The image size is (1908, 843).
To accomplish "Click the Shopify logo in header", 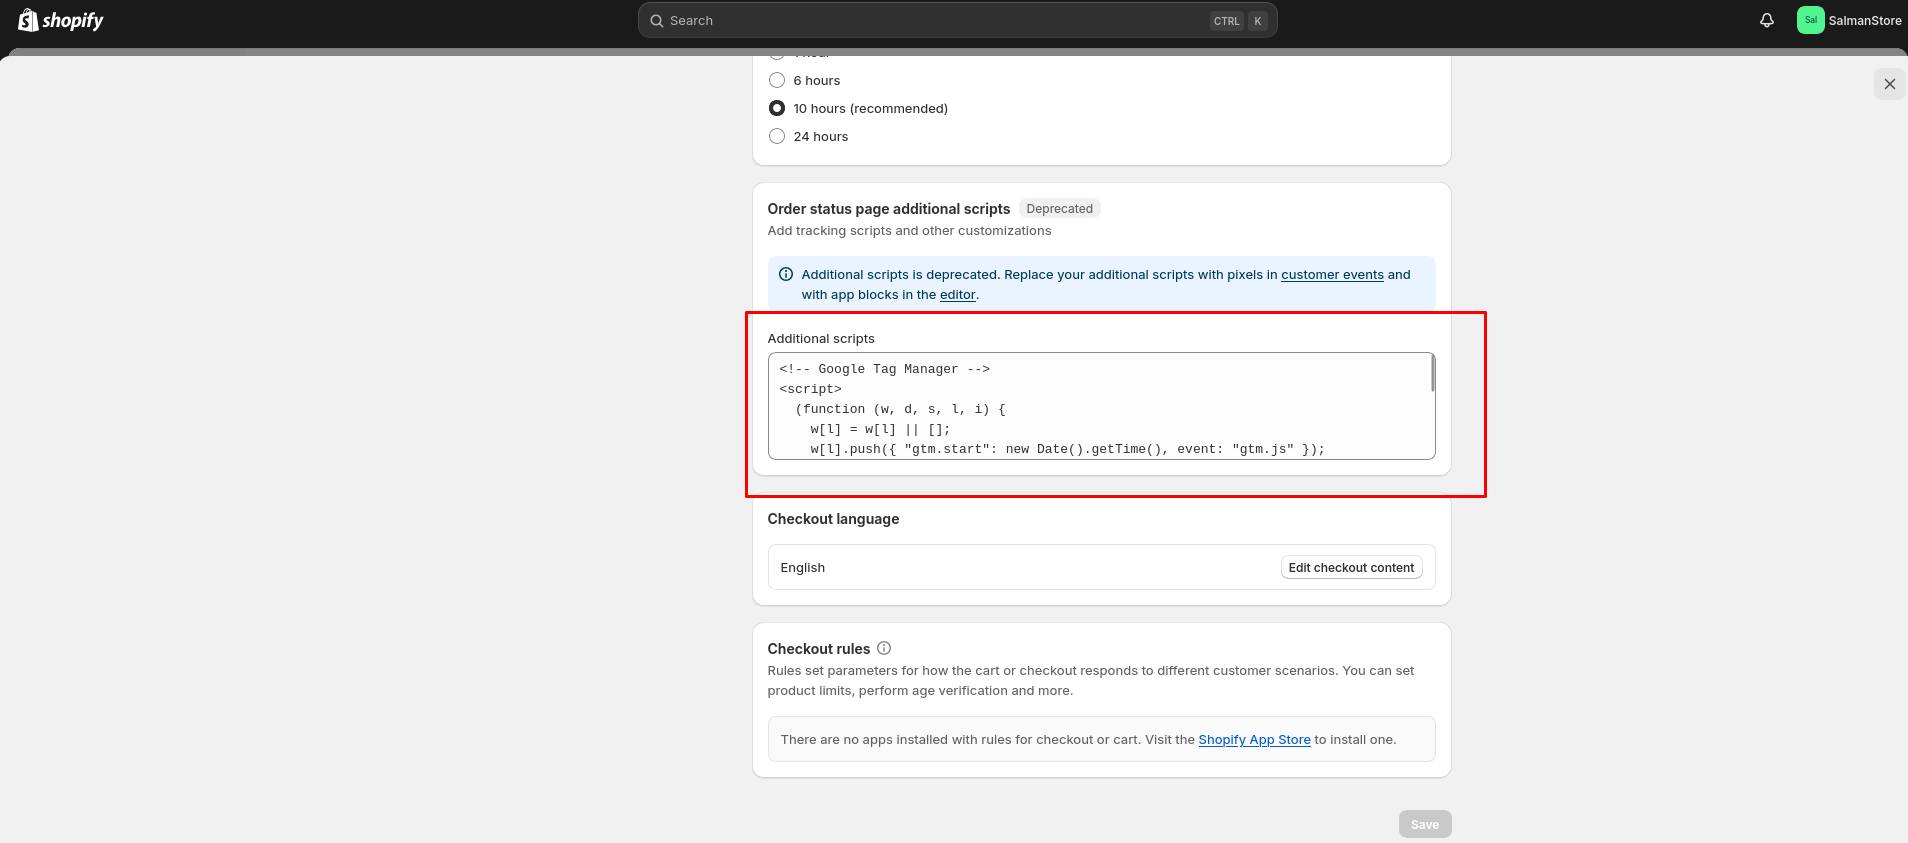I will (x=61, y=20).
